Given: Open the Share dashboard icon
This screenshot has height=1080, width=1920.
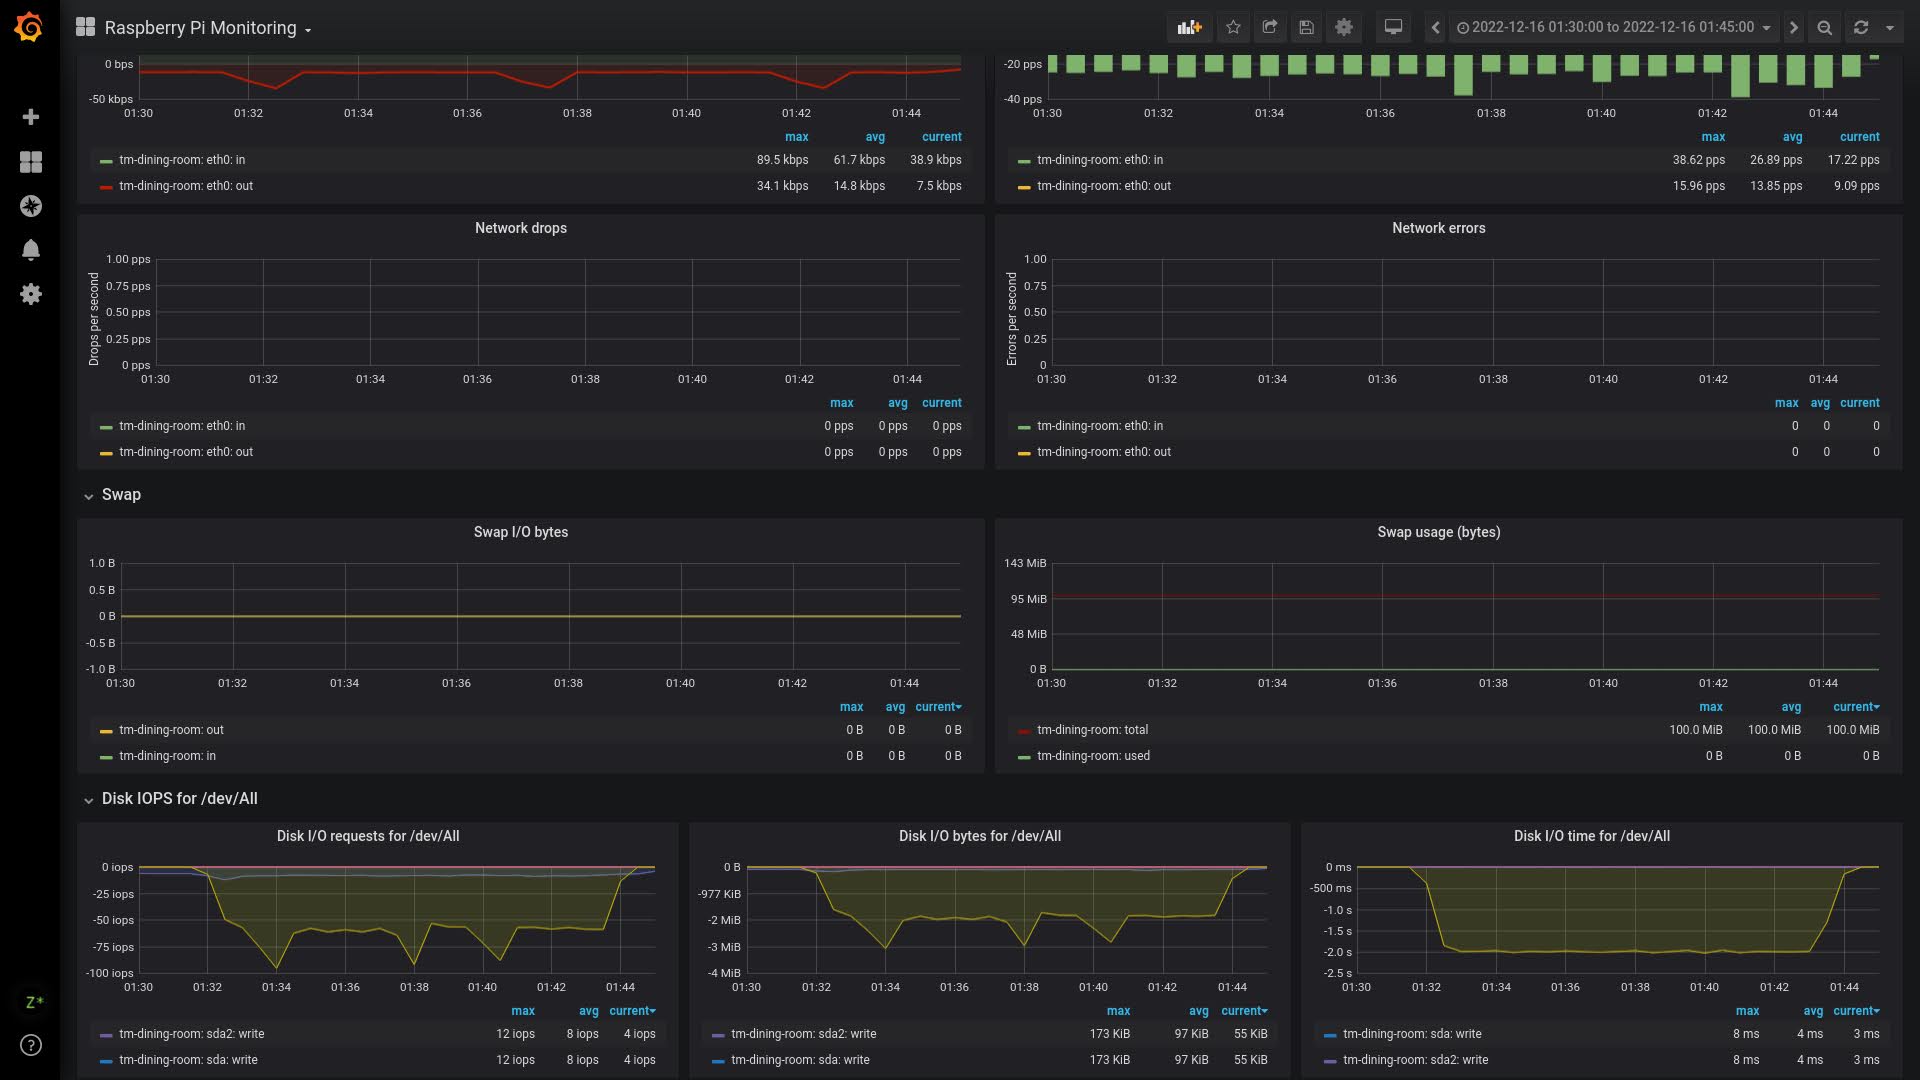Looking at the screenshot, I should 1270,28.
